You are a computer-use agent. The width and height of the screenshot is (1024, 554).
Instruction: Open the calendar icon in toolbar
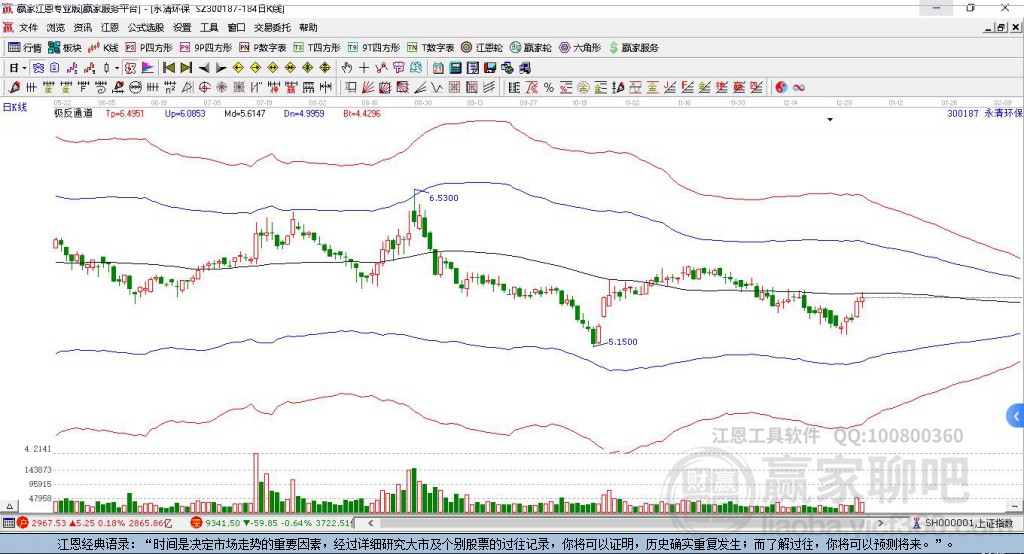tap(438, 68)
